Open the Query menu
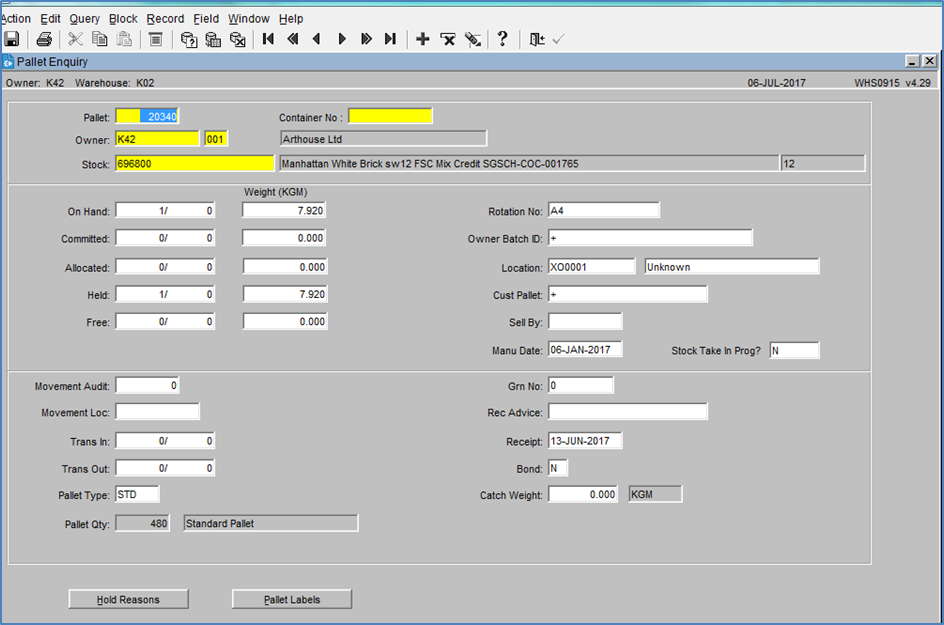944x625 pixels. pyautogui.click(x=84, y=19)
